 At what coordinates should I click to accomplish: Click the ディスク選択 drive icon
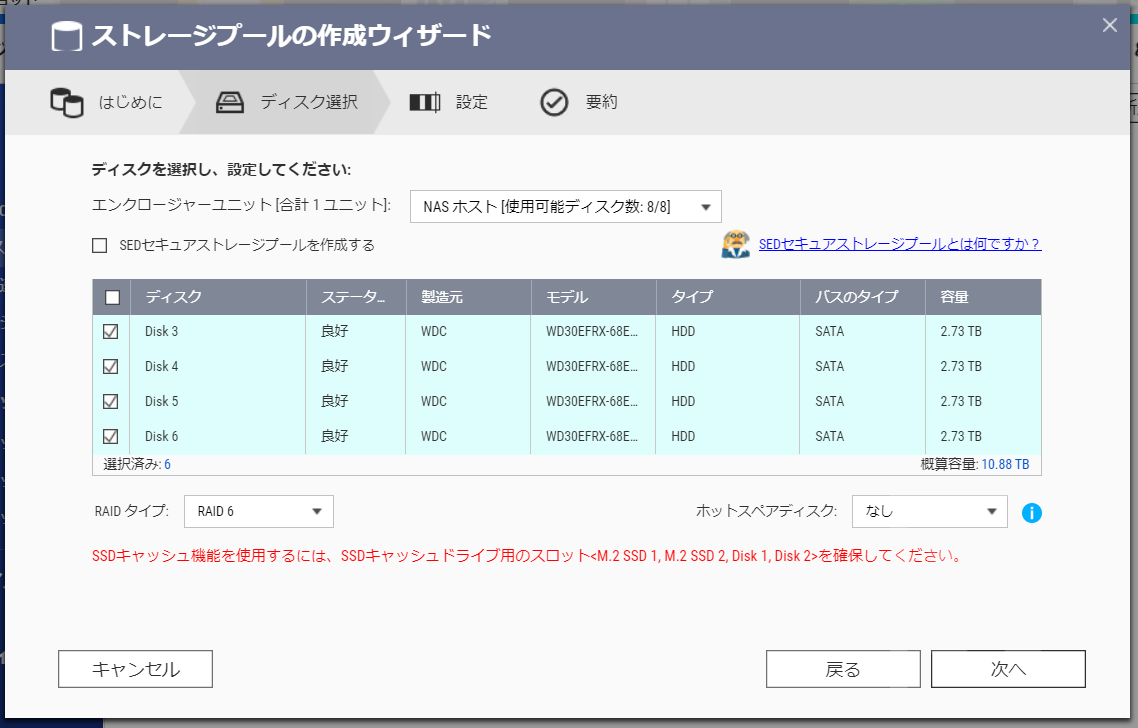[230, 102]
